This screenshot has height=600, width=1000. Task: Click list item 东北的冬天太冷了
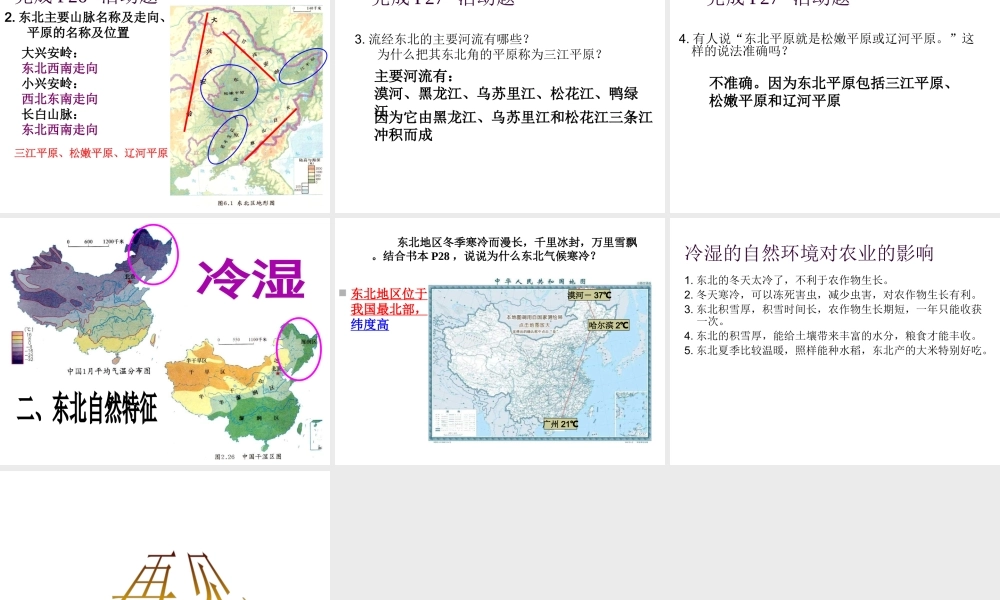click(786, 280)
